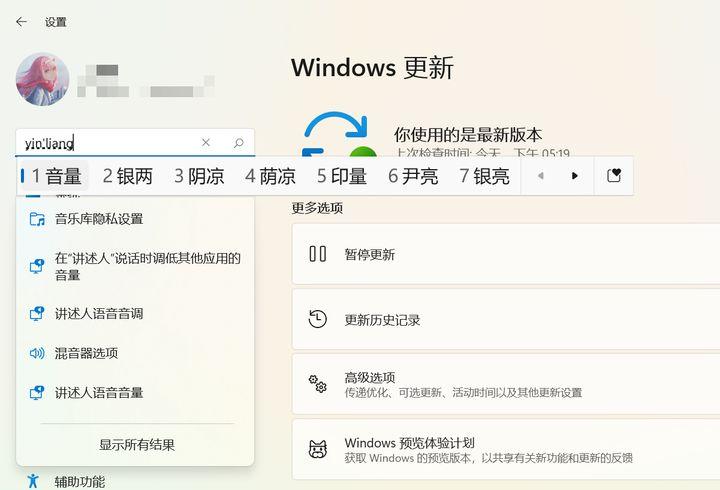Choose IME candidate 6 尹亮
Screen dimensions: 720x490
(x=413, y=176)
